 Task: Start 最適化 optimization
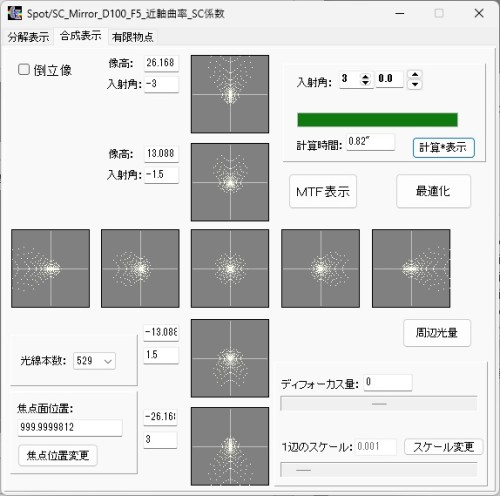(433, 191)
